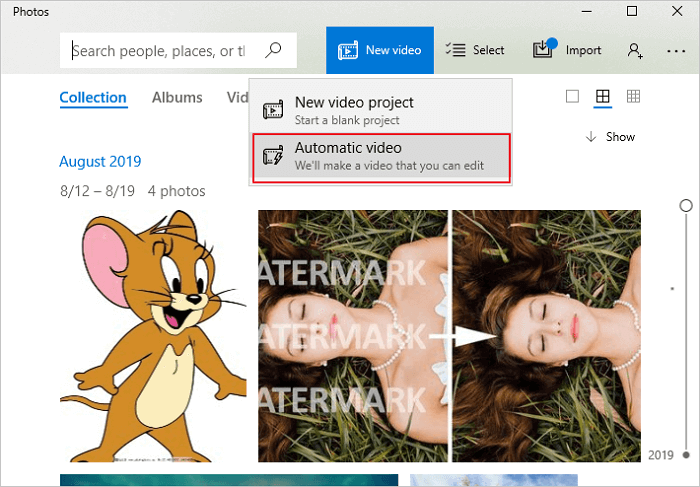700x487 pixels.
Task: Click the Import icon in toolbar
Action: [543, 50]
